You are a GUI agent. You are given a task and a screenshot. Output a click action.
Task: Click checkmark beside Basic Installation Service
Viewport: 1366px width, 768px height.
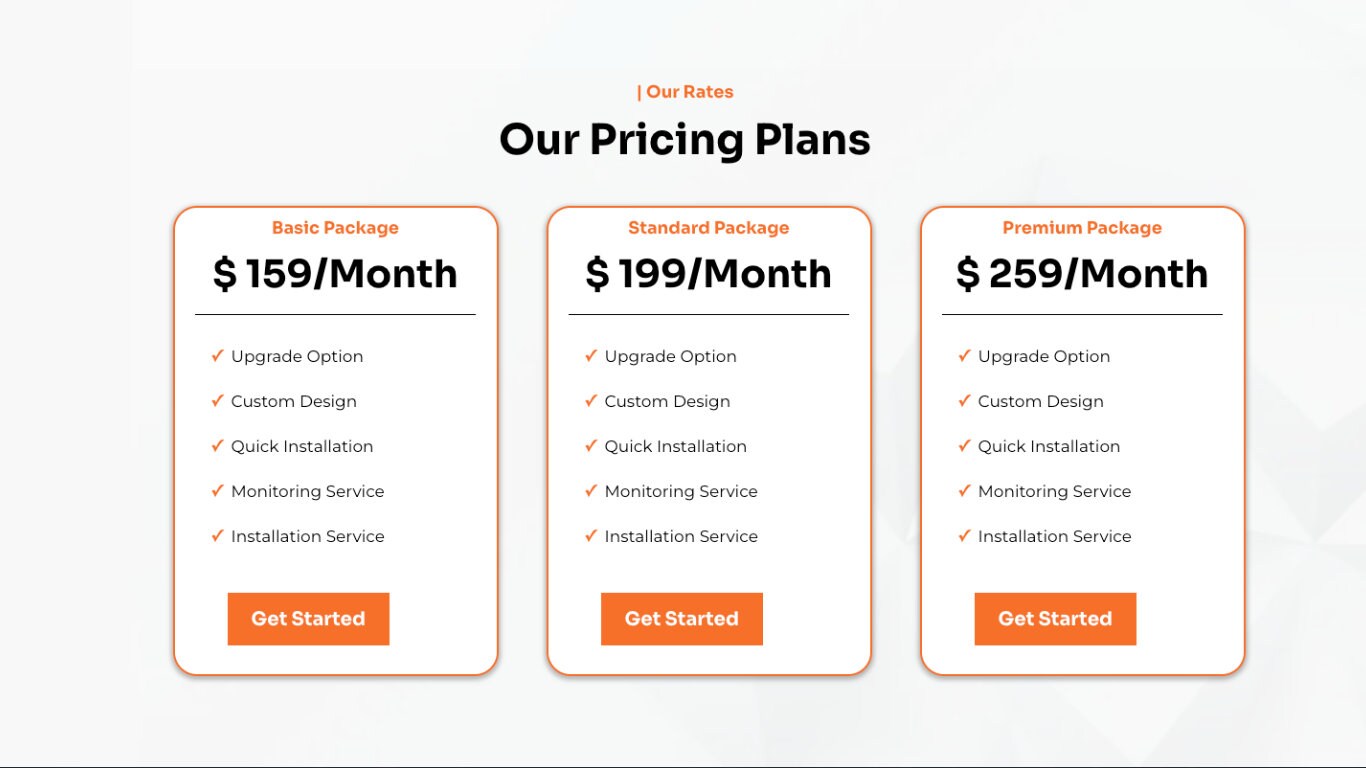point(217,536)
